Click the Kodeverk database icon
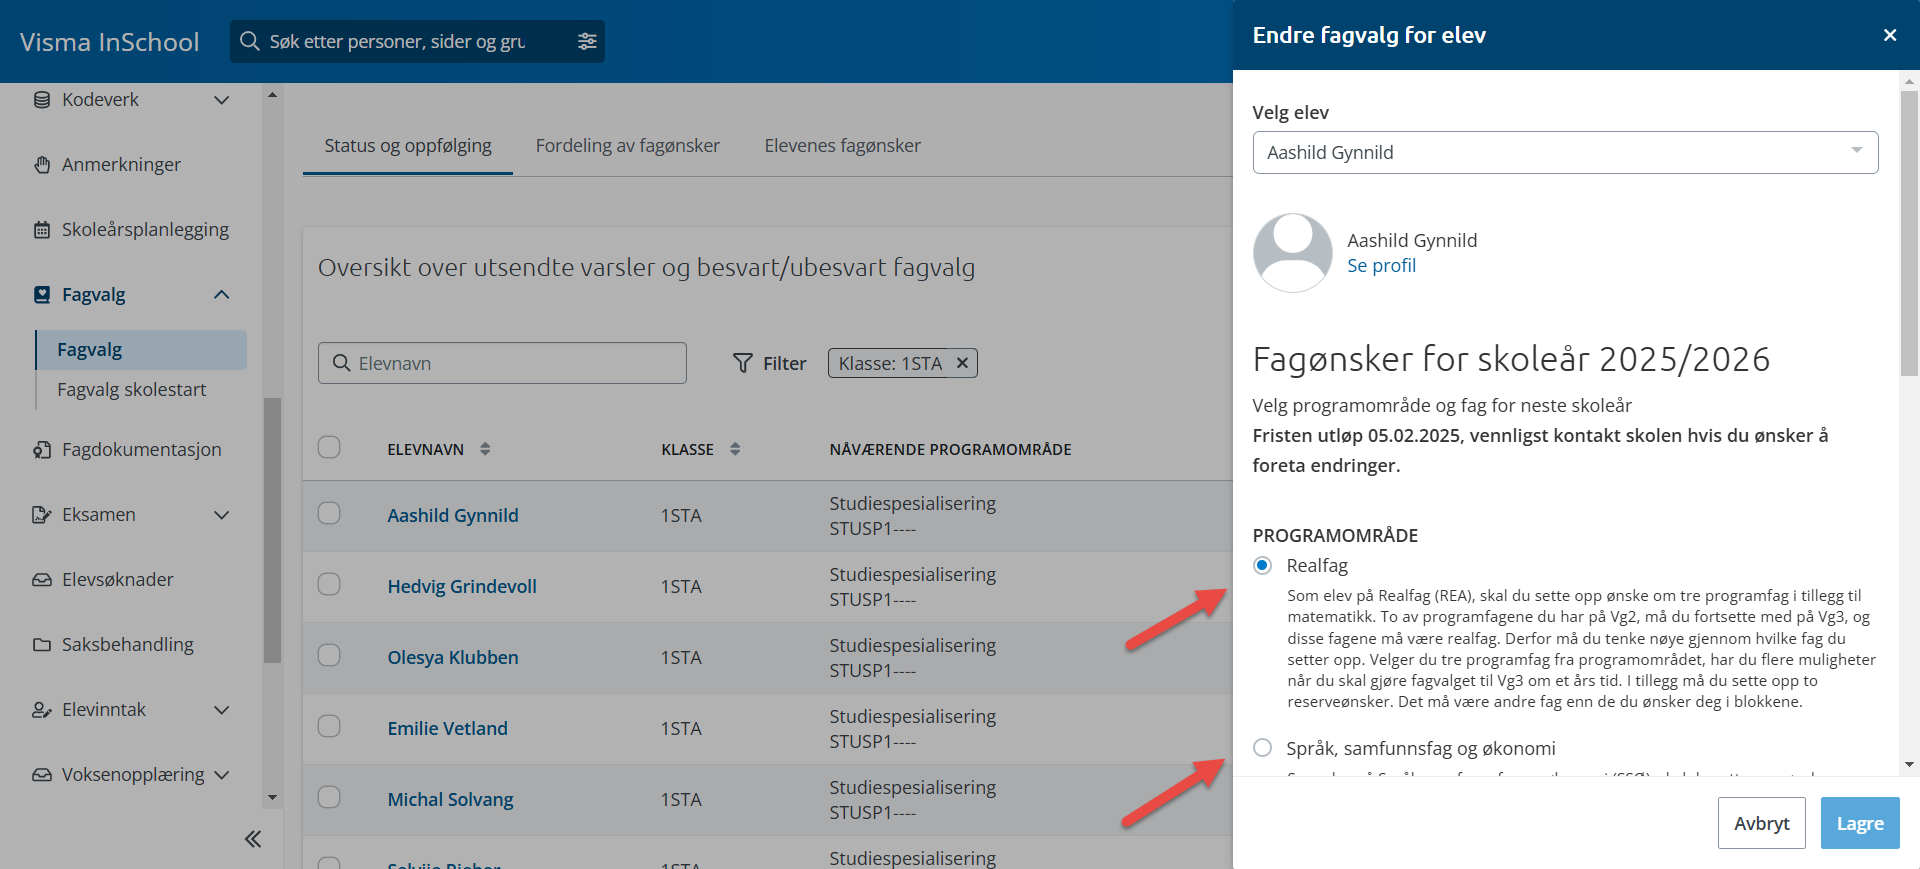Screen dimensions: 1920x869 tap(42, 100)
